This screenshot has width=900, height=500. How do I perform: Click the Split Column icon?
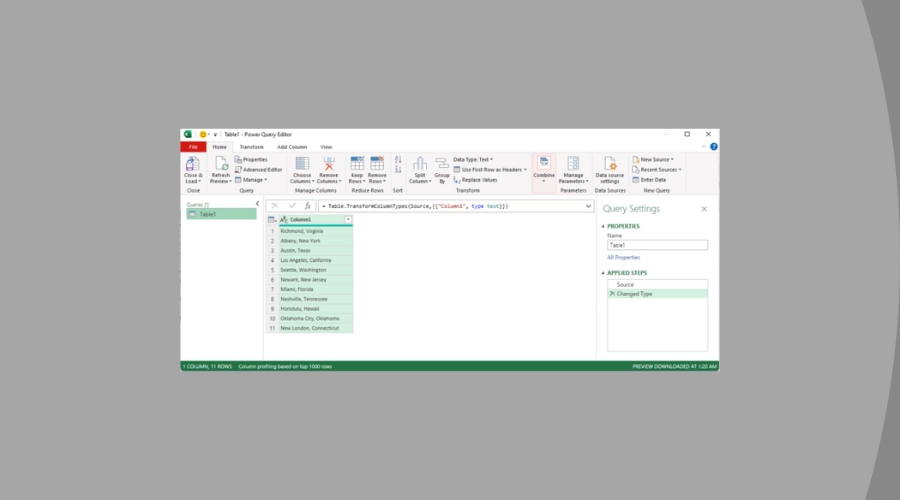click(x=420, y=164)
